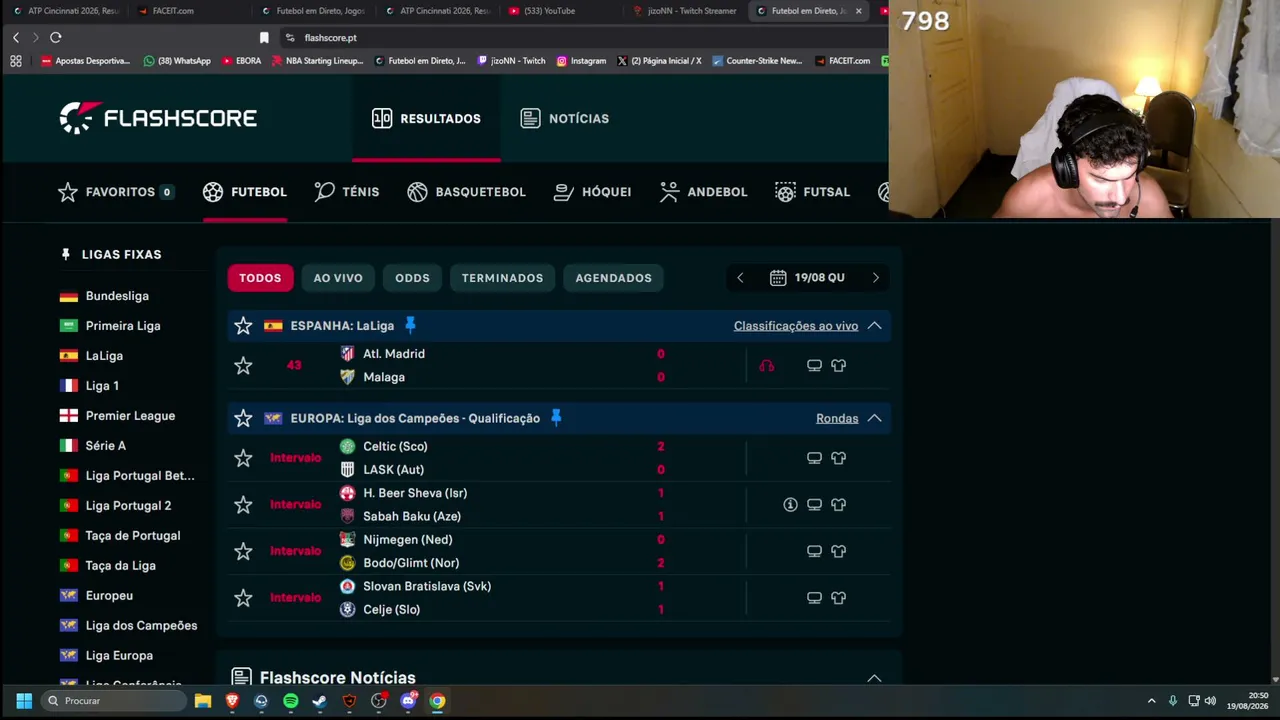The image size is (1280, 720).
Task: Open the Favoritos star section
Action: 115,192
